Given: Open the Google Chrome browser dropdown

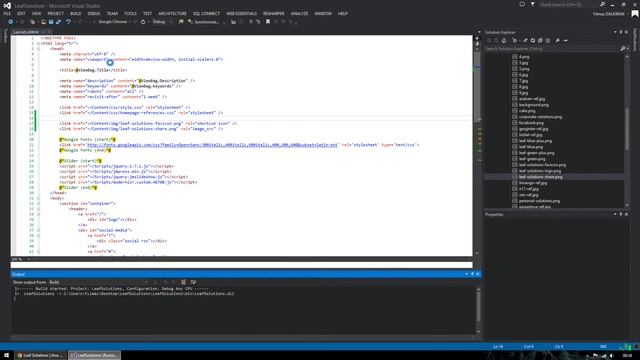Looking at the screenshot, I should (130, 22).
